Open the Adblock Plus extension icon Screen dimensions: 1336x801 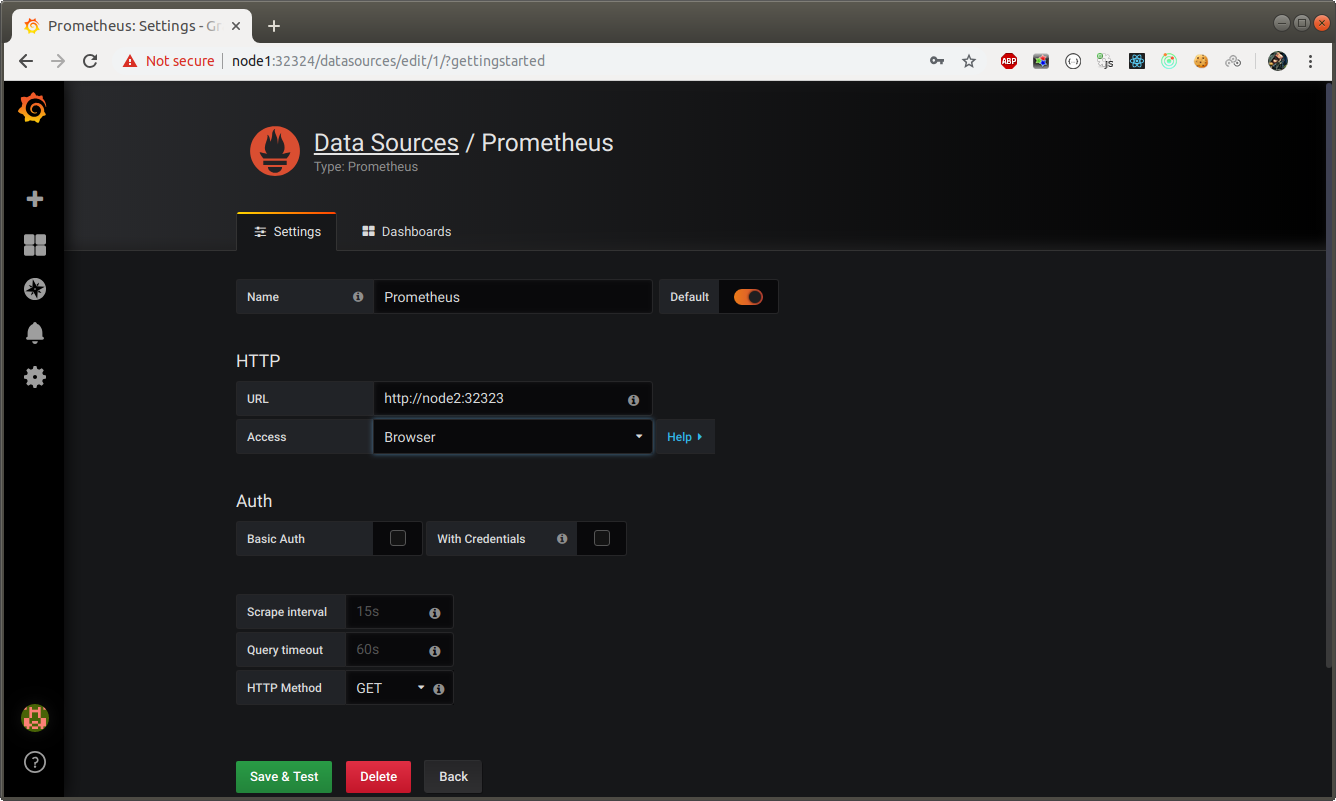click(1009, 61)
